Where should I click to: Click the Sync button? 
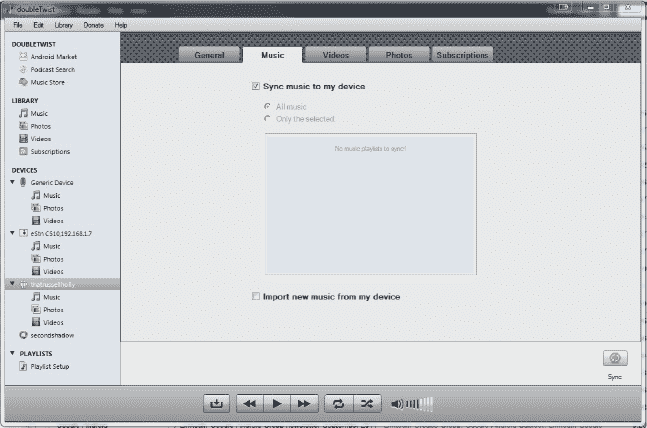click(615, 358)
